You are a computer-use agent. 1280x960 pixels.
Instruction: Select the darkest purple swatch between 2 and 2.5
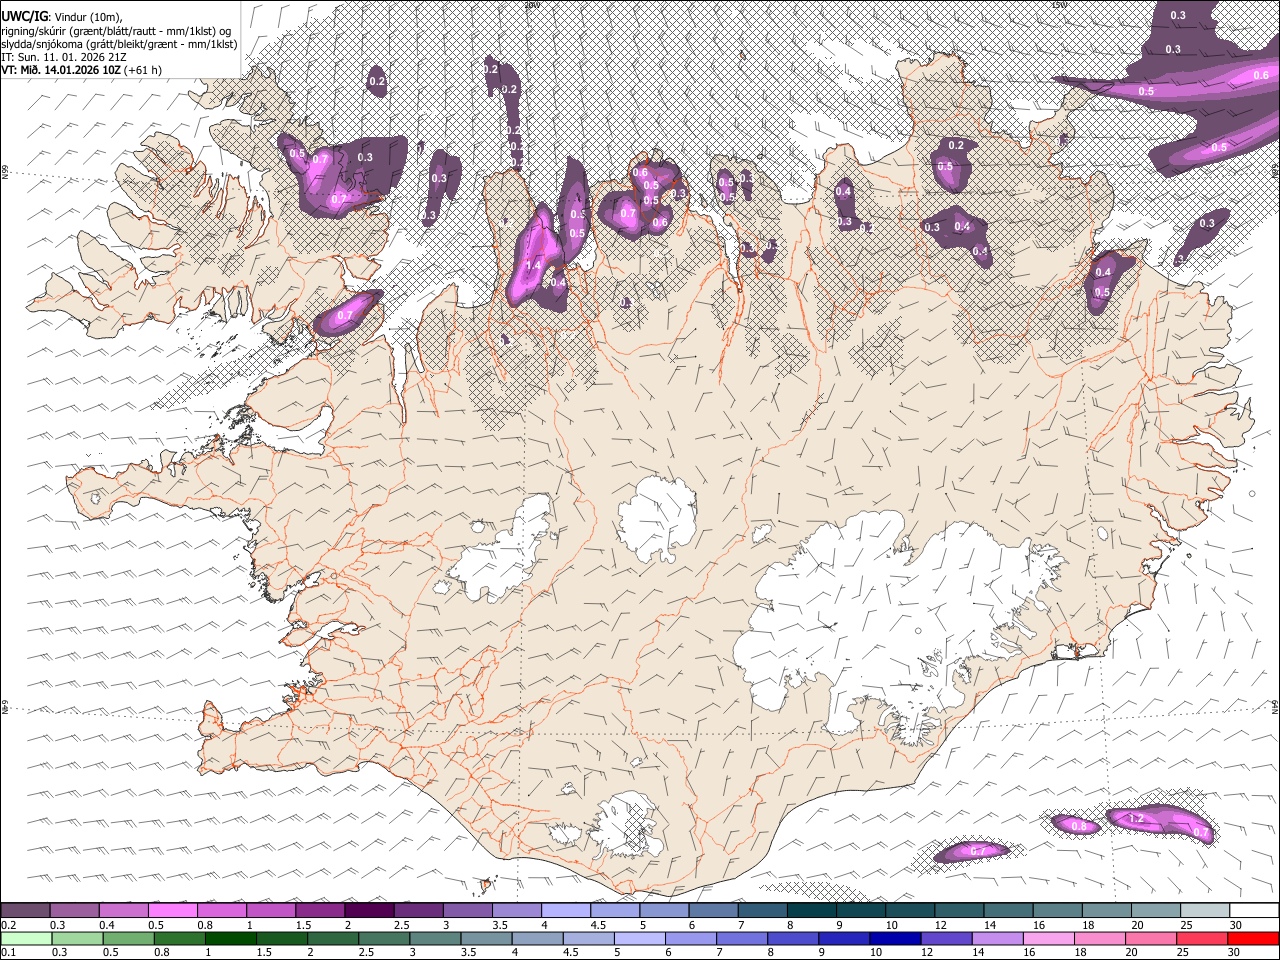369,911
